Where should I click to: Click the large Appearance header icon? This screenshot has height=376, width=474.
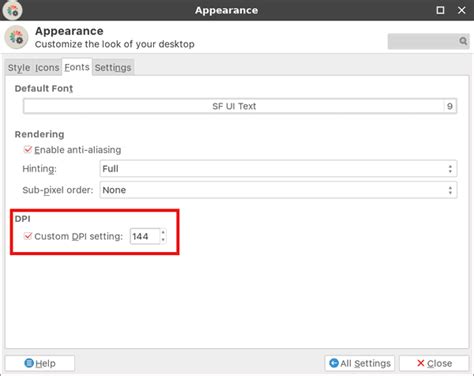click(16, 37)
